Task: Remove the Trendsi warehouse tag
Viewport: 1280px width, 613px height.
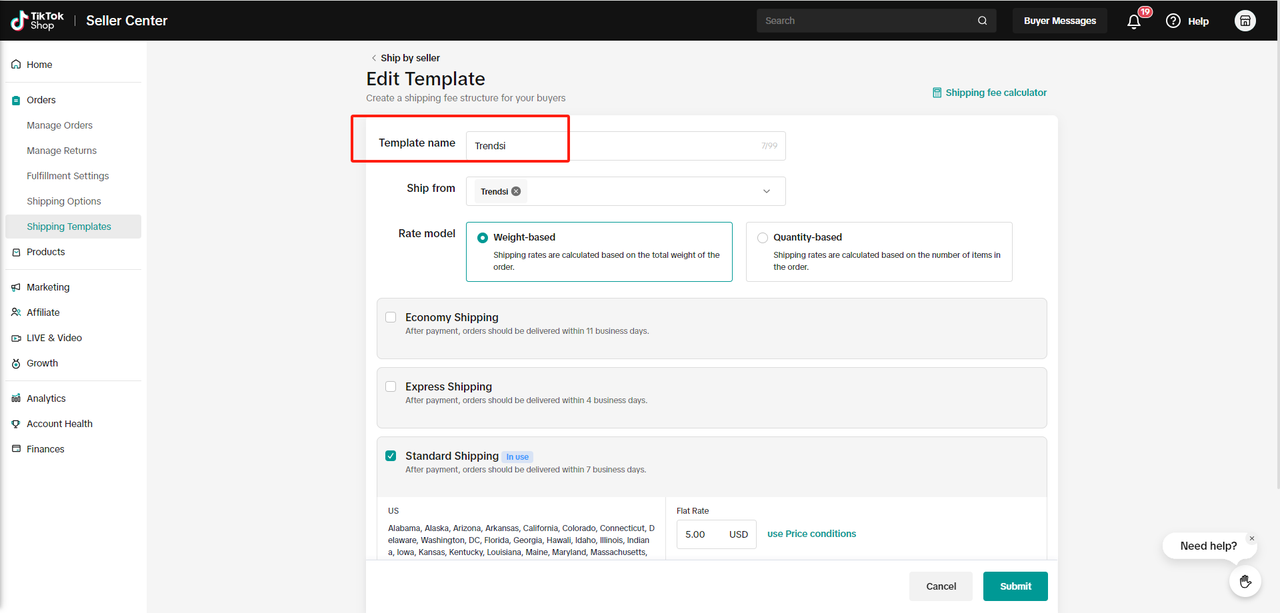Action: [516, 191]
